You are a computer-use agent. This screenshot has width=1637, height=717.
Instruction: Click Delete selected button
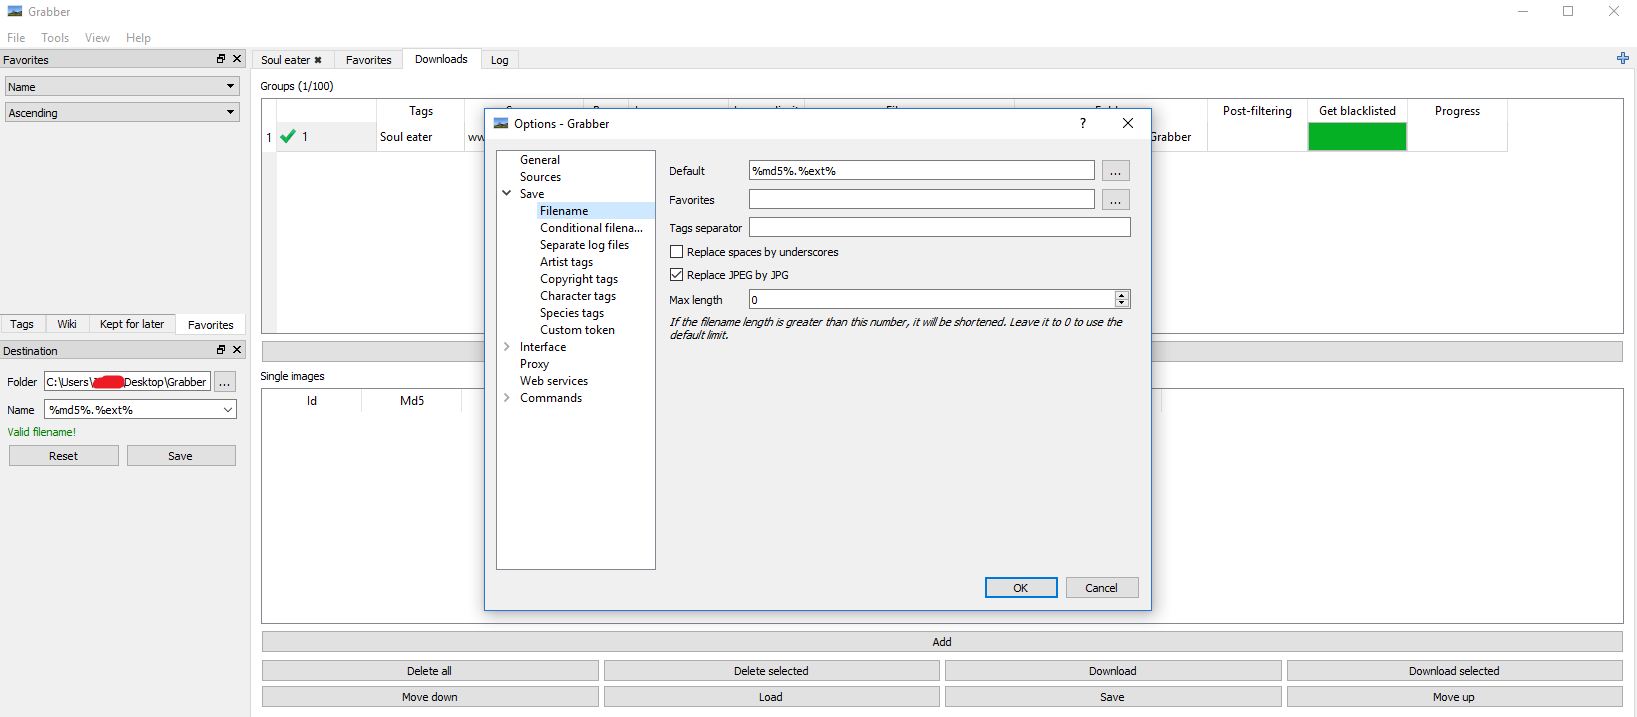[771, 671]
